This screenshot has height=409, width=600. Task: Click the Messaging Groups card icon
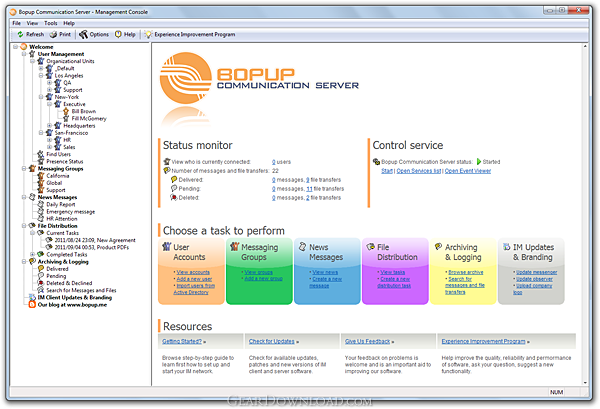pos(234,247)
